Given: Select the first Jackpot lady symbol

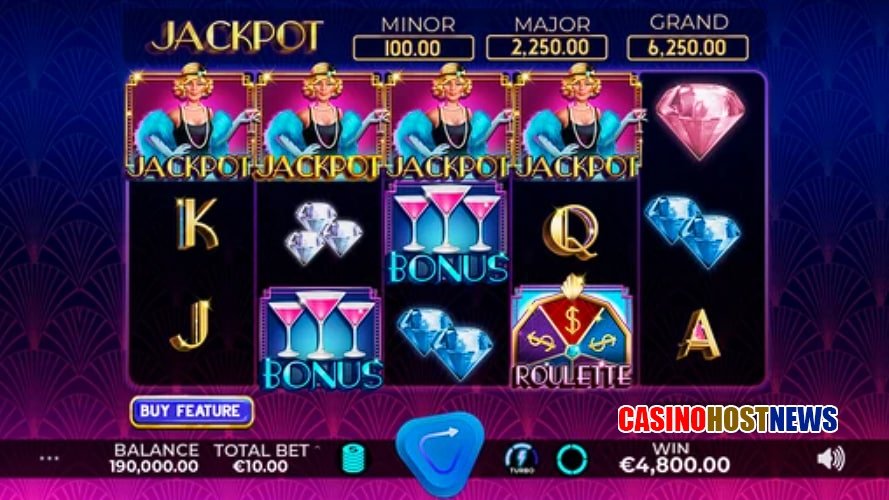Looking at the screenshot, I should 190,122.
